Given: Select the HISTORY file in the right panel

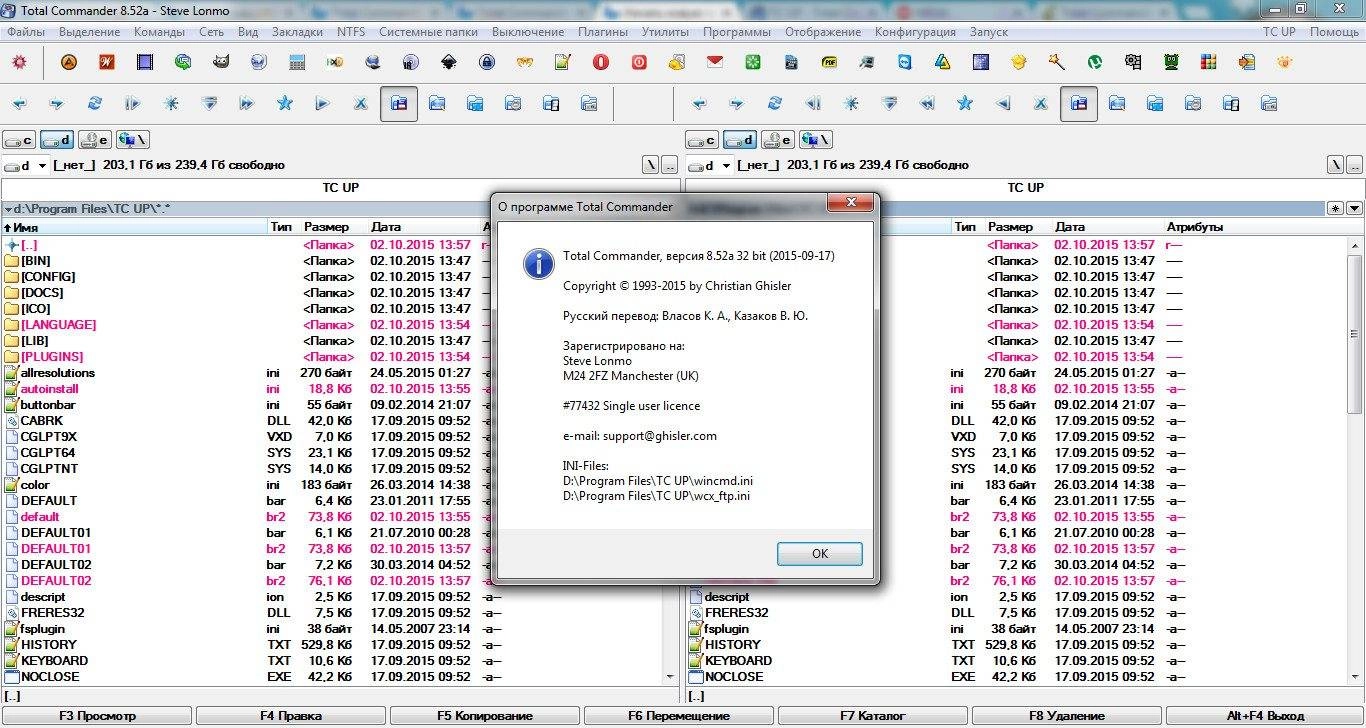Looking at the screenshot, I should [x=733, y=645].
